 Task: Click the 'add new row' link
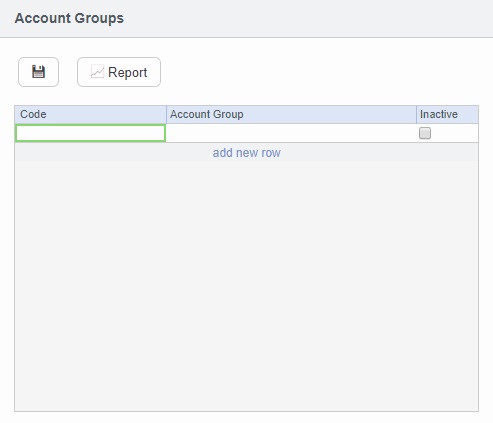(x=246, y=153)
